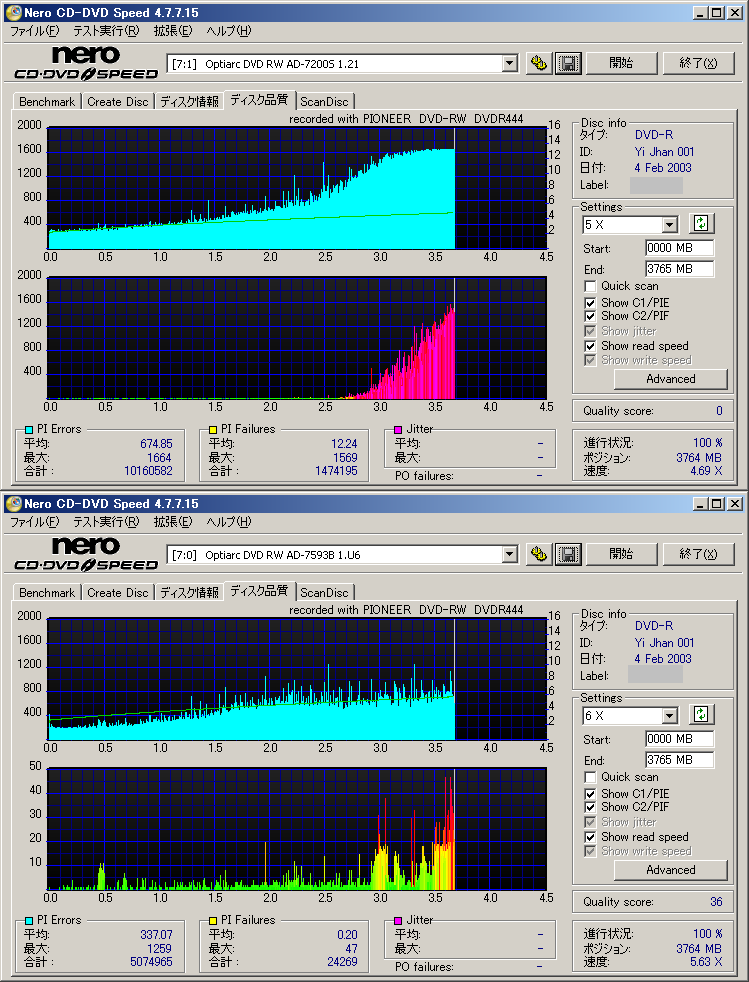Click date 4 Feb 2003 in lower window
This screenshot has height=982, width=749.
click(663, 659)
